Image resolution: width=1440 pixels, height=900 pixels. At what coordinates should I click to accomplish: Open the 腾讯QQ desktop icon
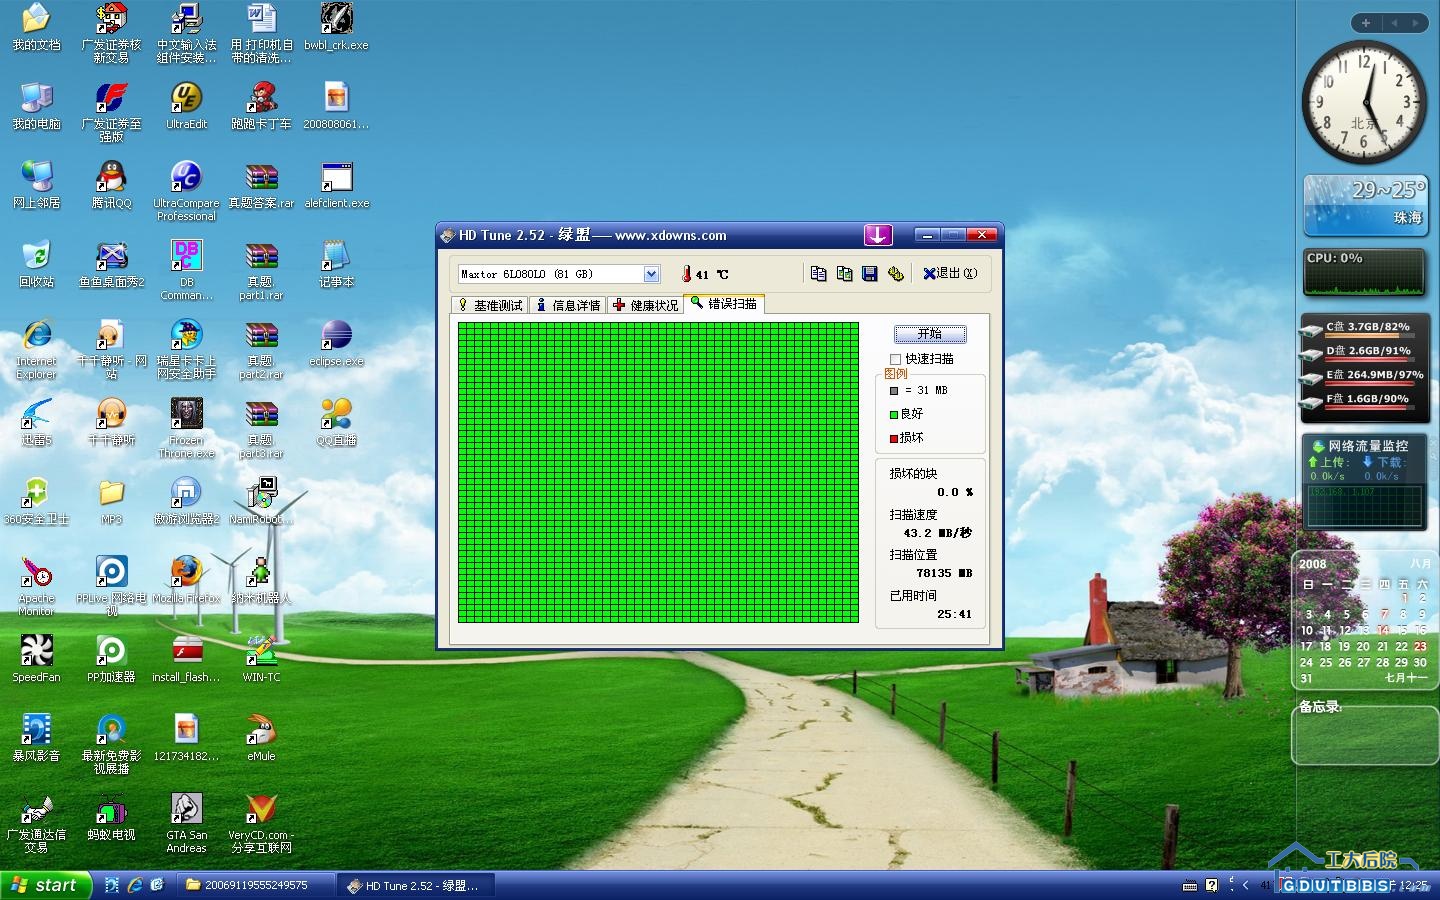pyautogui.click(x=111, y=185)
